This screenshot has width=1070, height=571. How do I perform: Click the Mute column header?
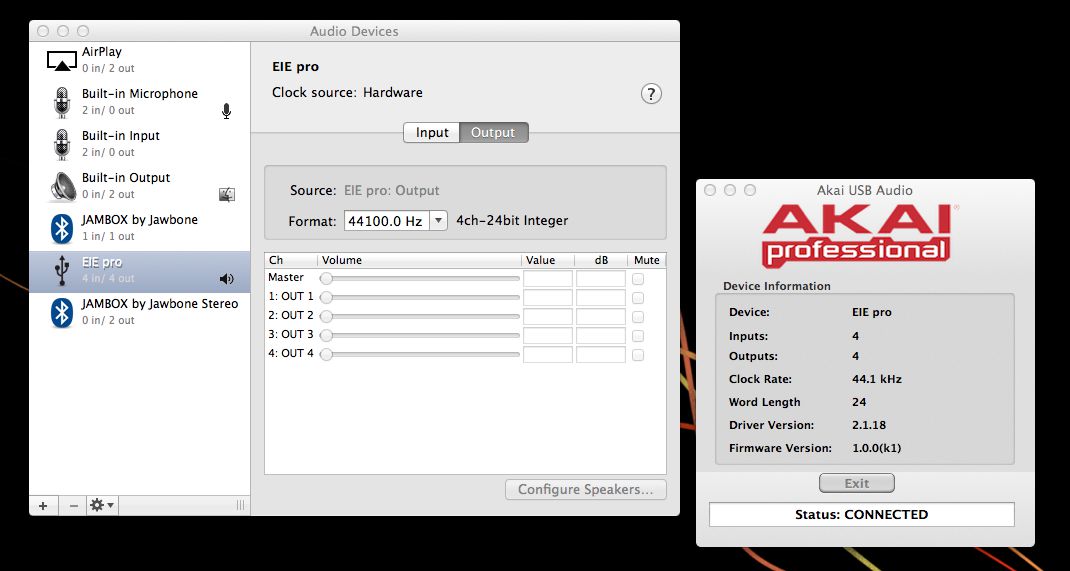coord(646,260)
